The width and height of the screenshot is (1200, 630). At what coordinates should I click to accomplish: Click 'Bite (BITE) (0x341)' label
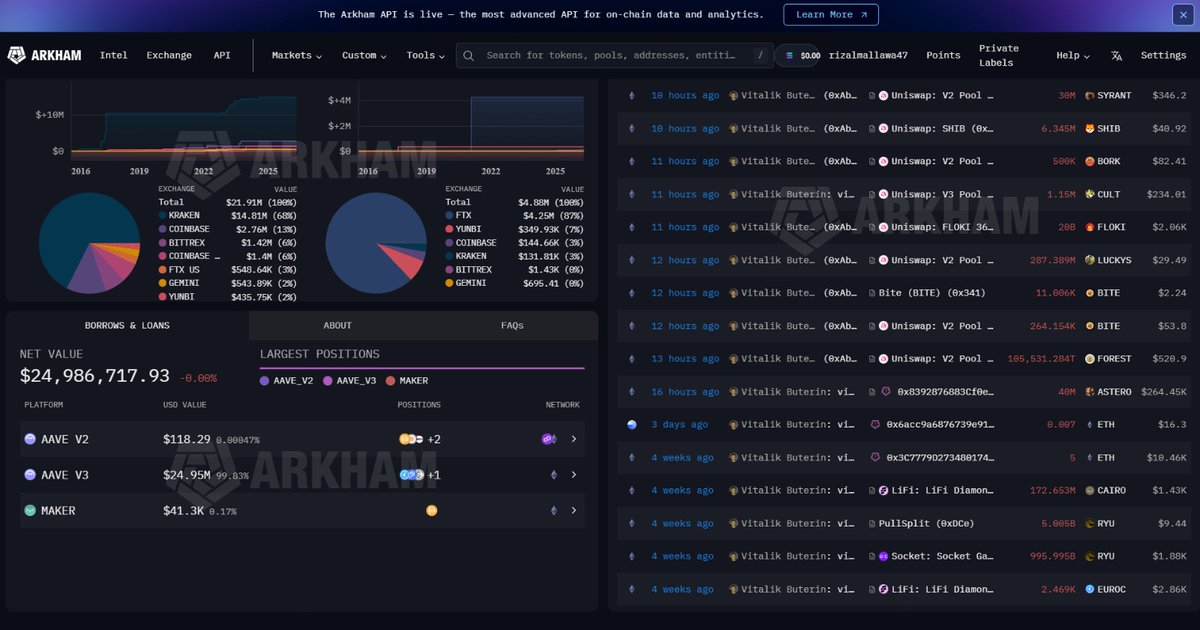(931, 294)
